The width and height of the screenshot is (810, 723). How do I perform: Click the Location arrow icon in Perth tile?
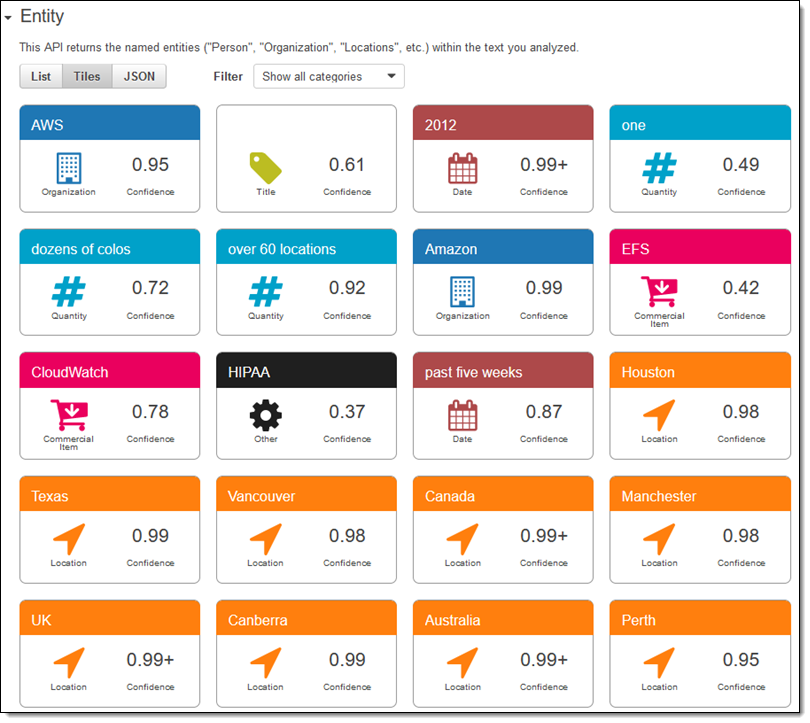click(659, 663)
